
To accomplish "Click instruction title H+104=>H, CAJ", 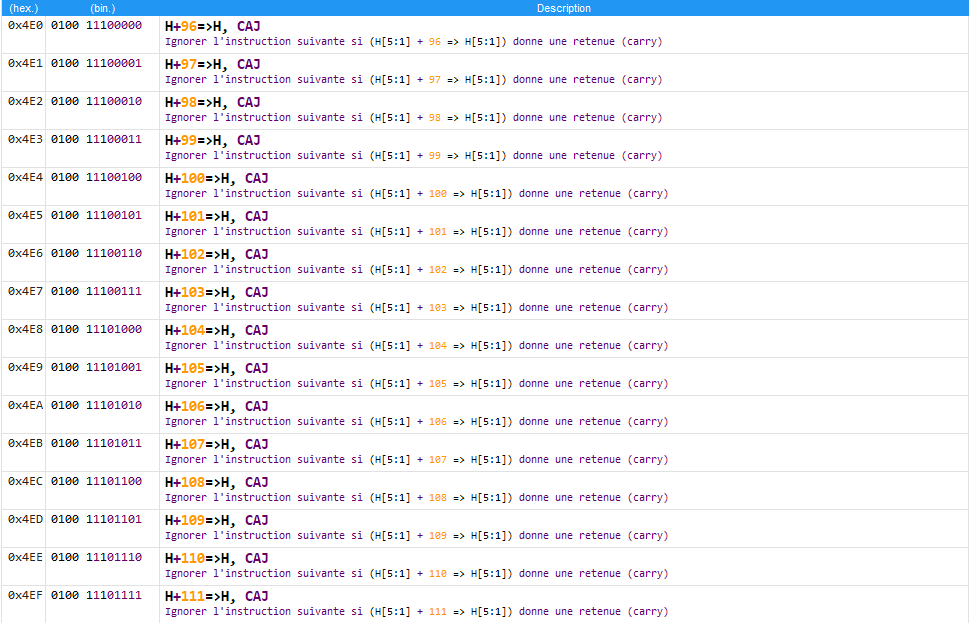I will pyautogui.click(x=217, y=331).
